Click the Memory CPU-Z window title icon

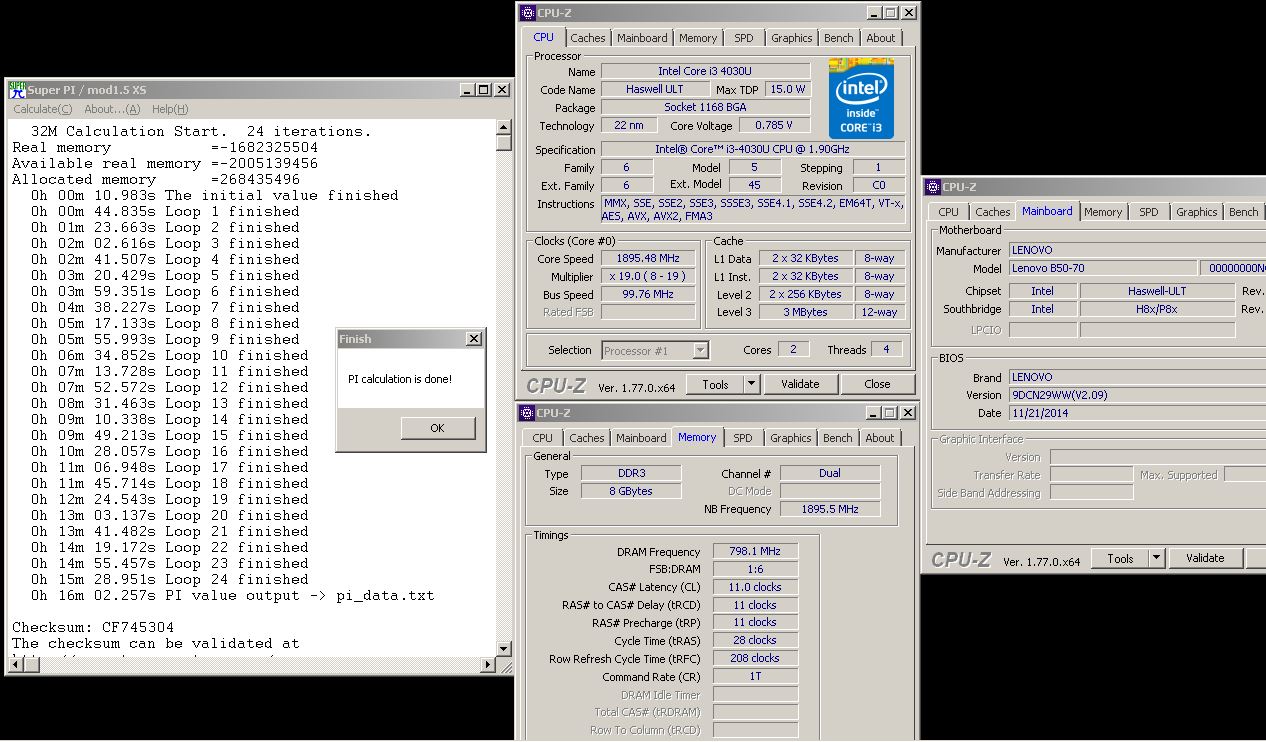pos(527,413)
